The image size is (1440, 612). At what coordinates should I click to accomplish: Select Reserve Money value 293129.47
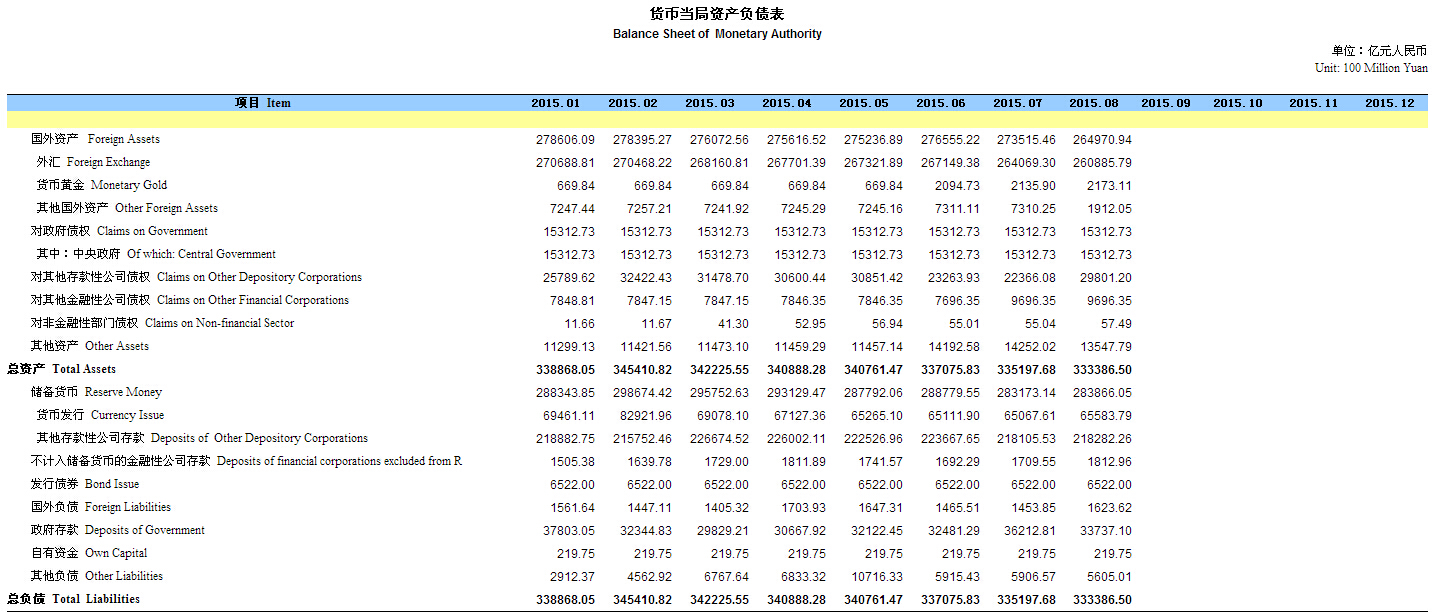(796, 393)
